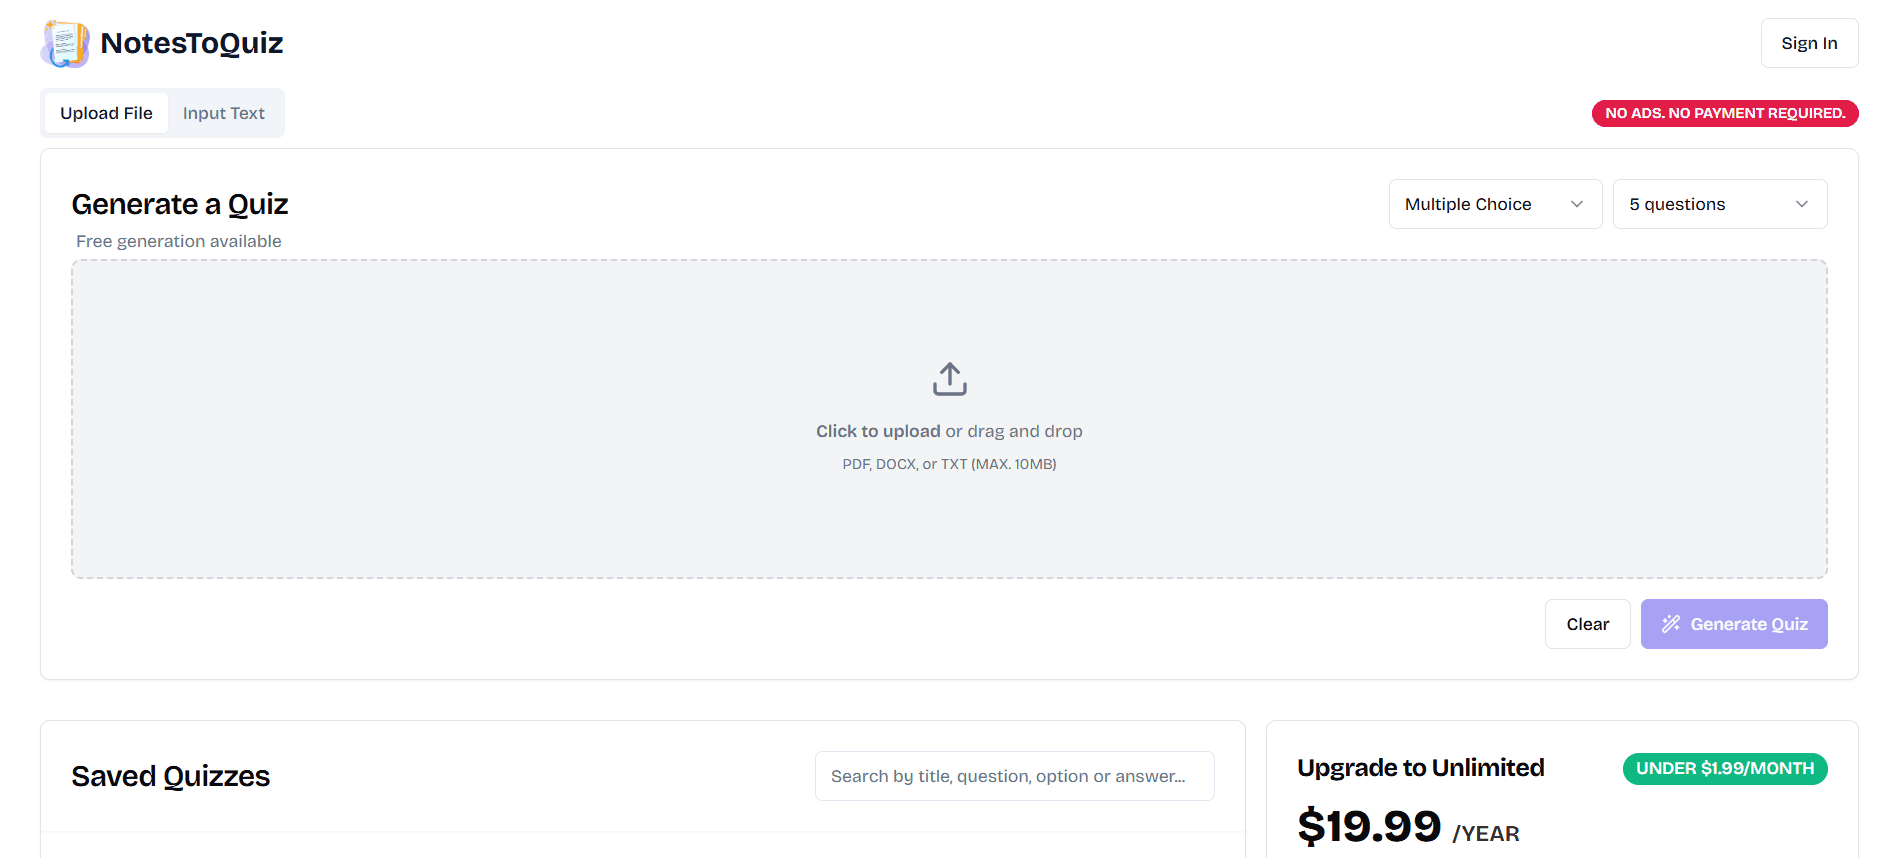Click the 5 questions chevron arrow
This screenshot has height=858, width=1896.
click(x=1802, y=204)
